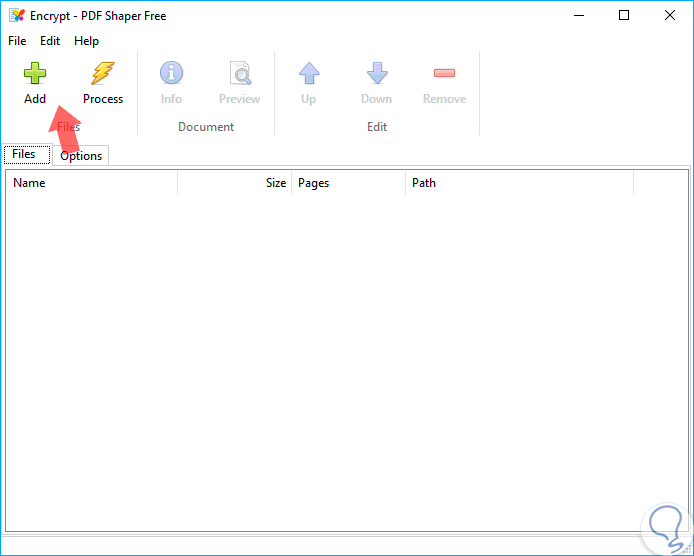Open the Edit menu
The image size is (694, 556).
coord(50,41)
